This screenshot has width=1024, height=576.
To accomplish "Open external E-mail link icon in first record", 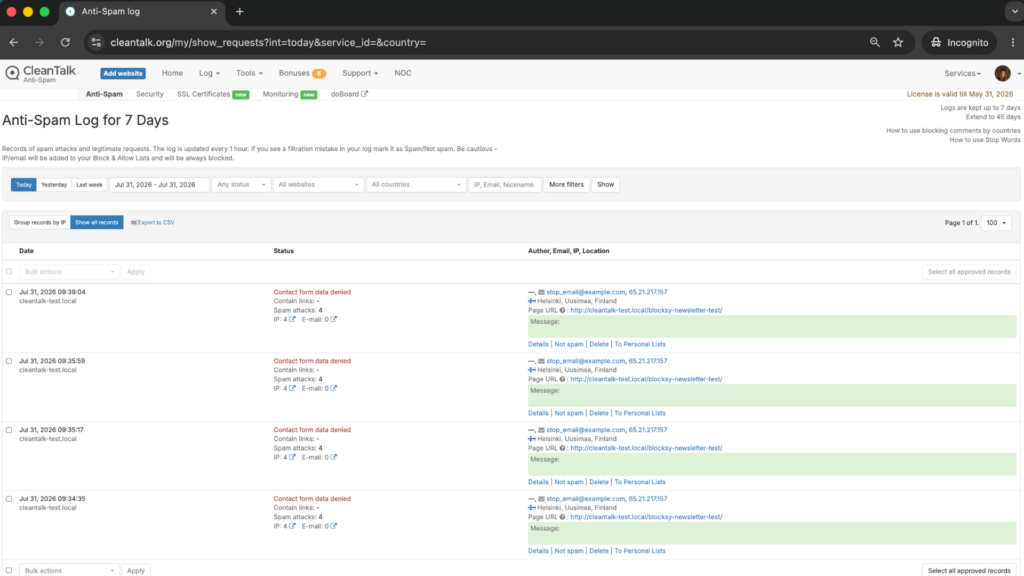I will click(x=334, y=319).
